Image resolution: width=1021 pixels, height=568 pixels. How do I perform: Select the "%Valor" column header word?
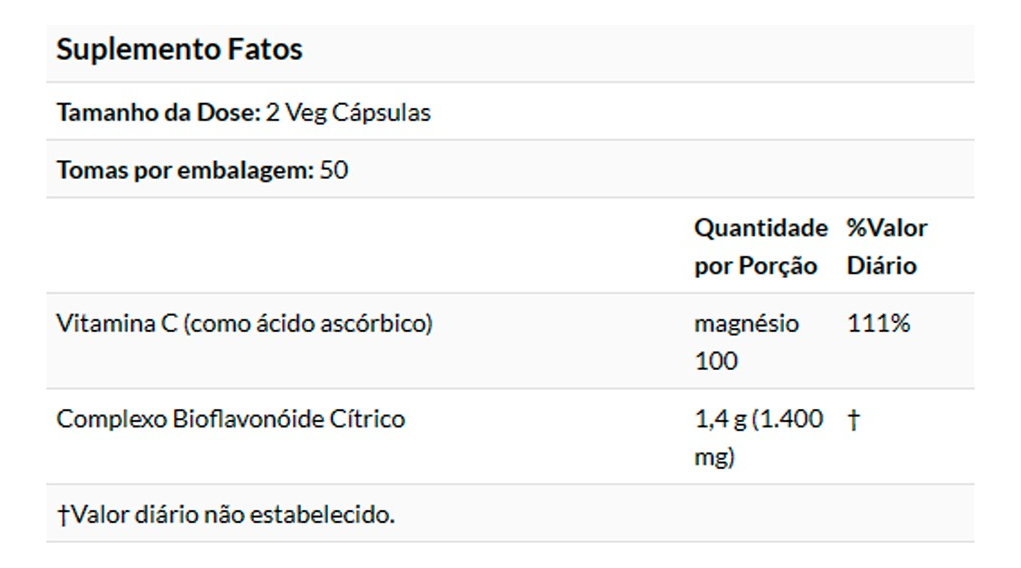[887, 228]
